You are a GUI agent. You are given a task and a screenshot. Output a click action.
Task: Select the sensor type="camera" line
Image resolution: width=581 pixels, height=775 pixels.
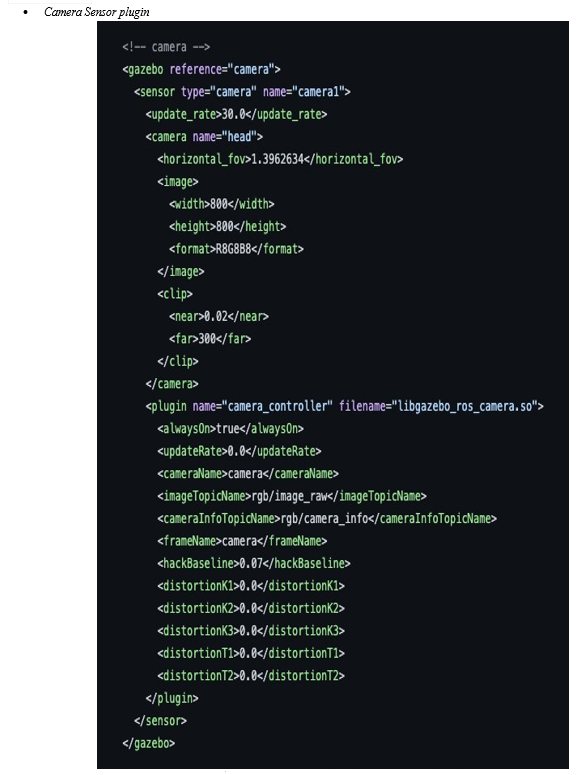pyautogui.click(x=242, y=92)
